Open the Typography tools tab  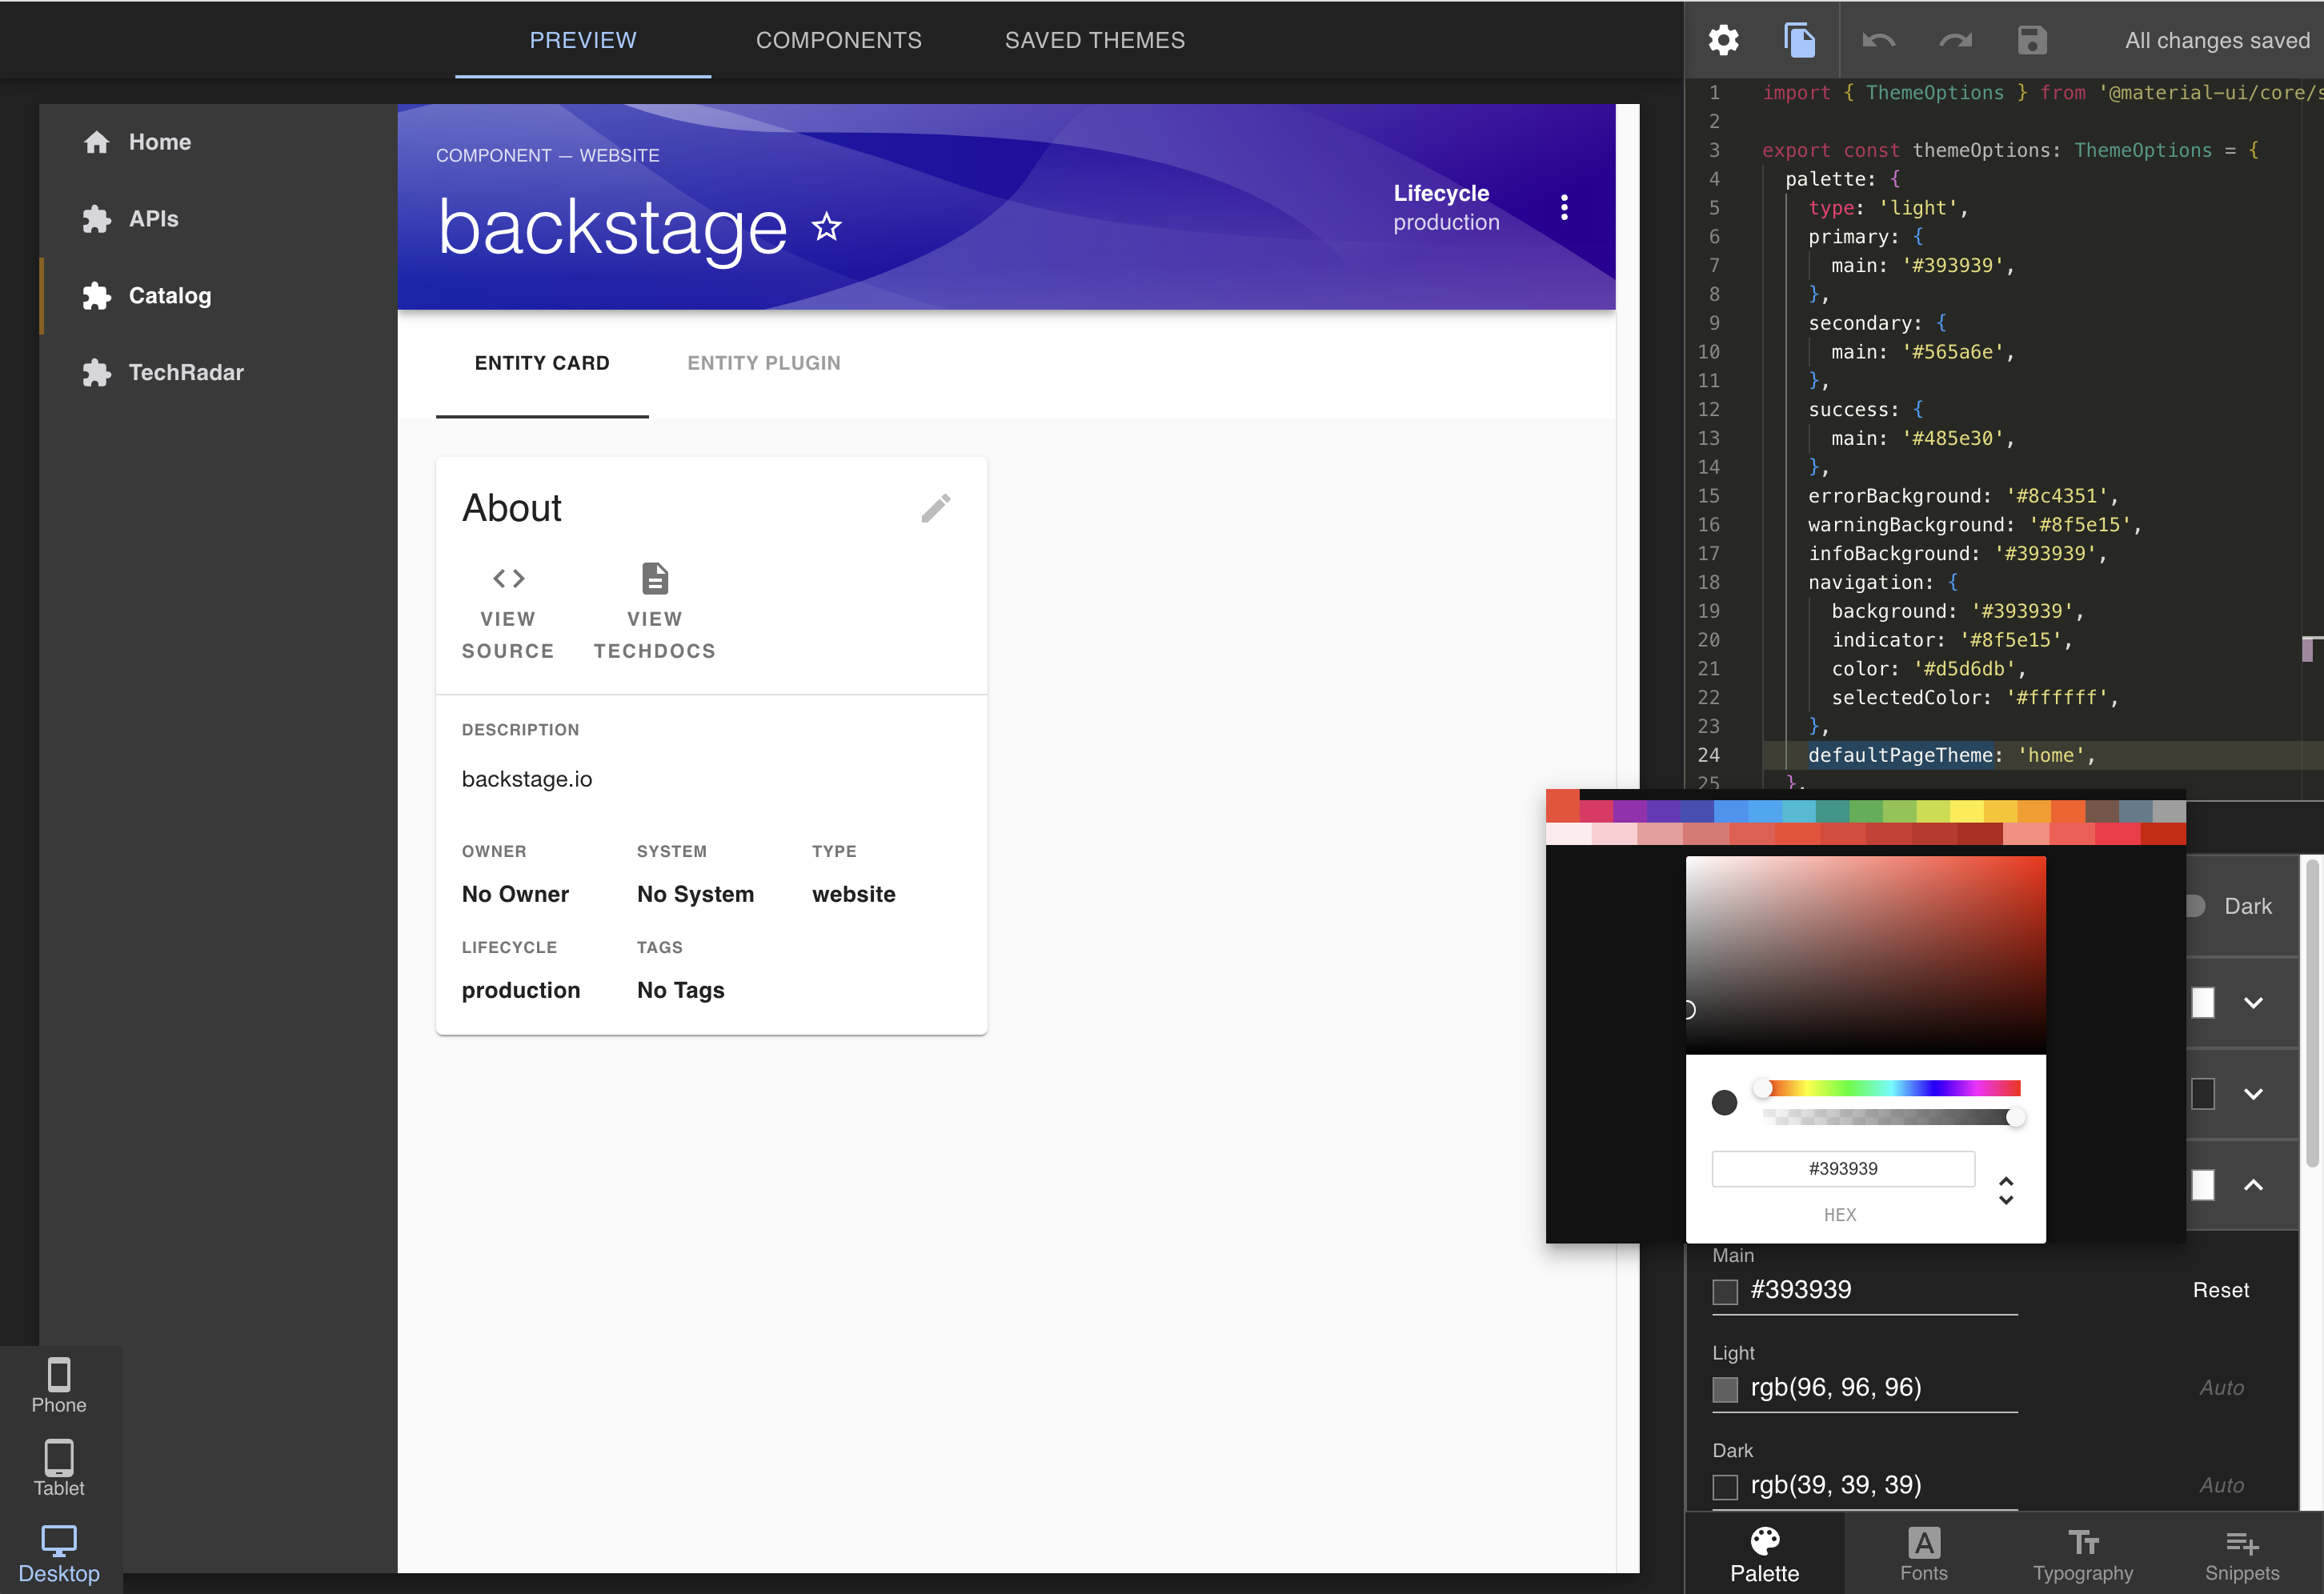2082,1554
